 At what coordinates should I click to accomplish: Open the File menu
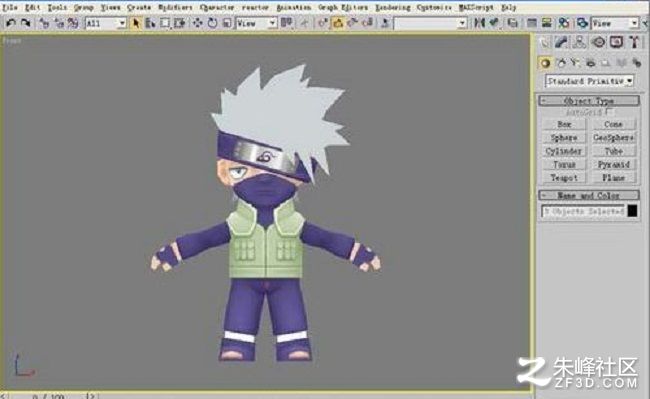click(x=9, y=7)
